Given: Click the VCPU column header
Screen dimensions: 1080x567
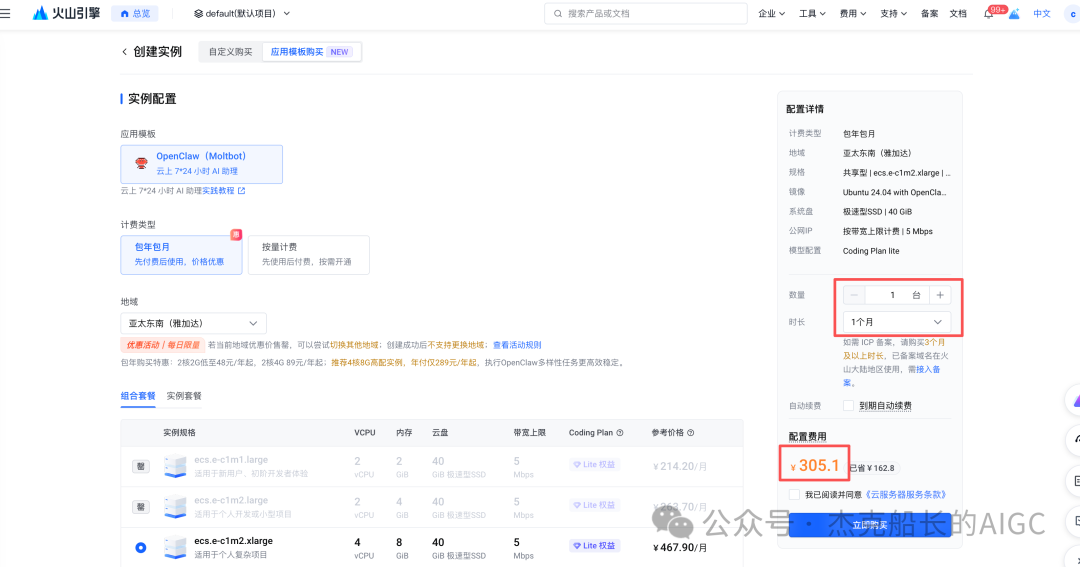Looking at the screenshot, I should tap(365, 433).
